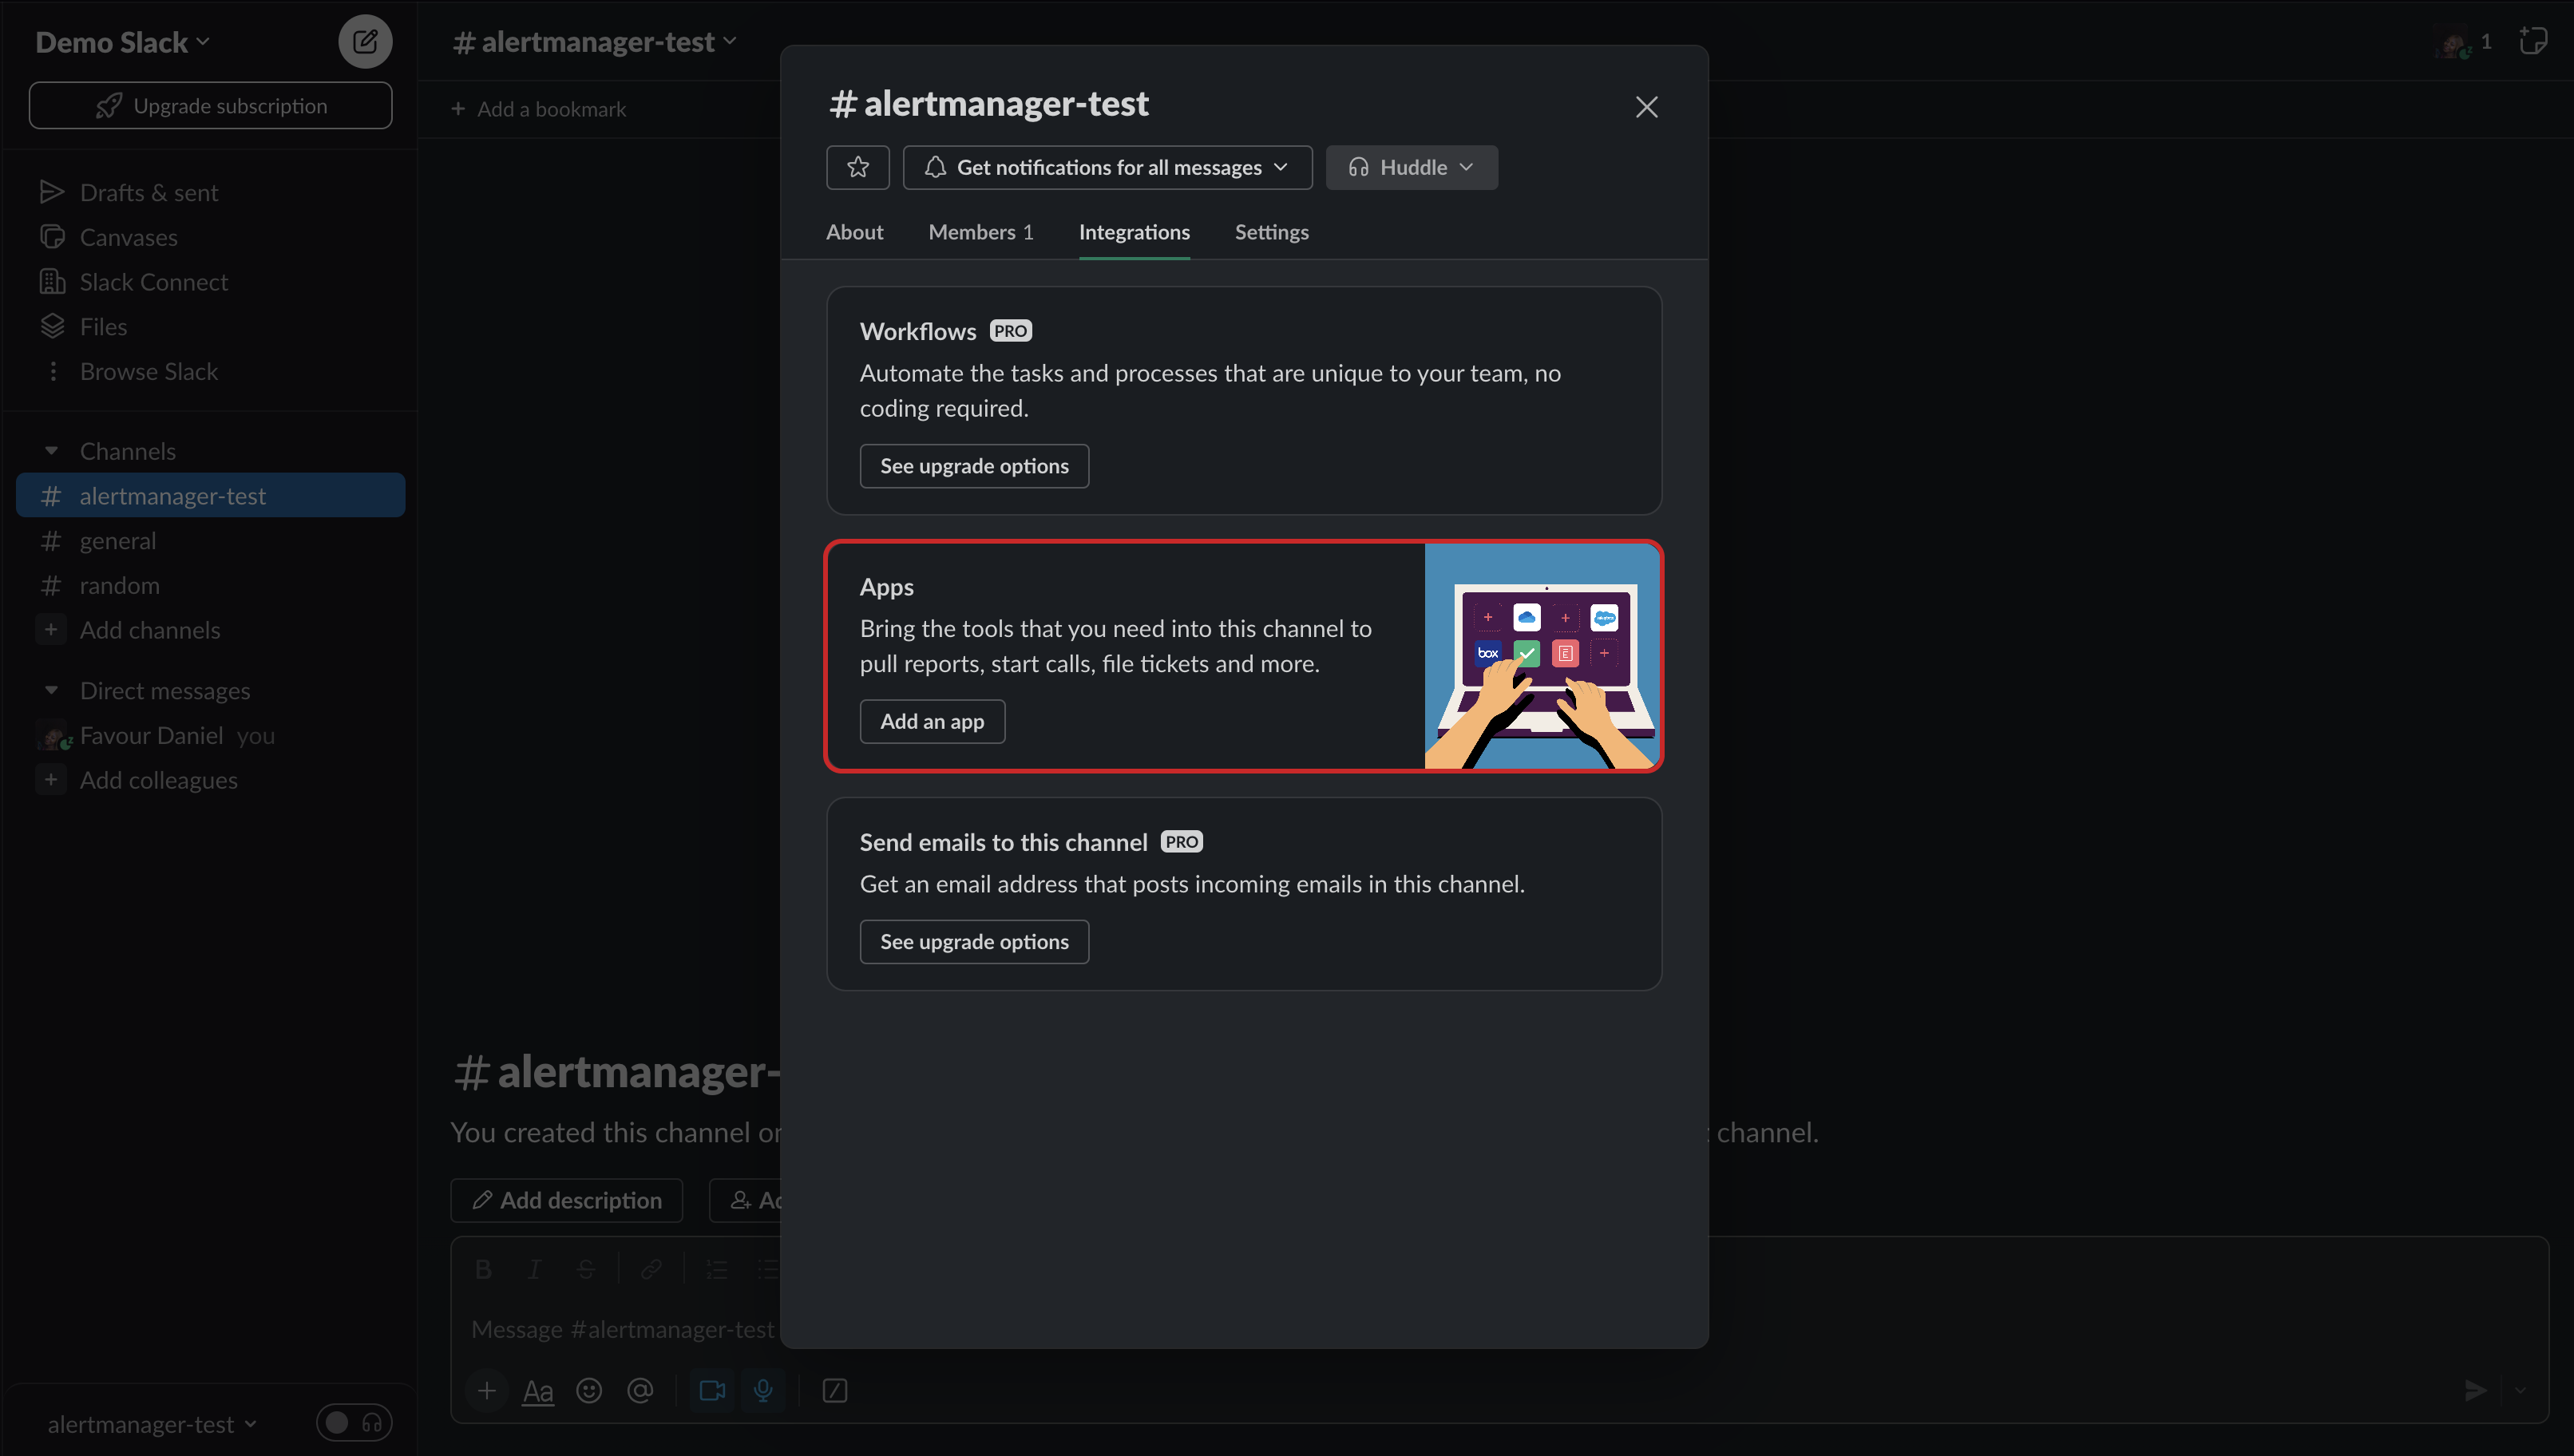Toggle the huddle switch at bottom left
The height and width of the screenshot is (1456, 2574).
[x=354, y=1423]
